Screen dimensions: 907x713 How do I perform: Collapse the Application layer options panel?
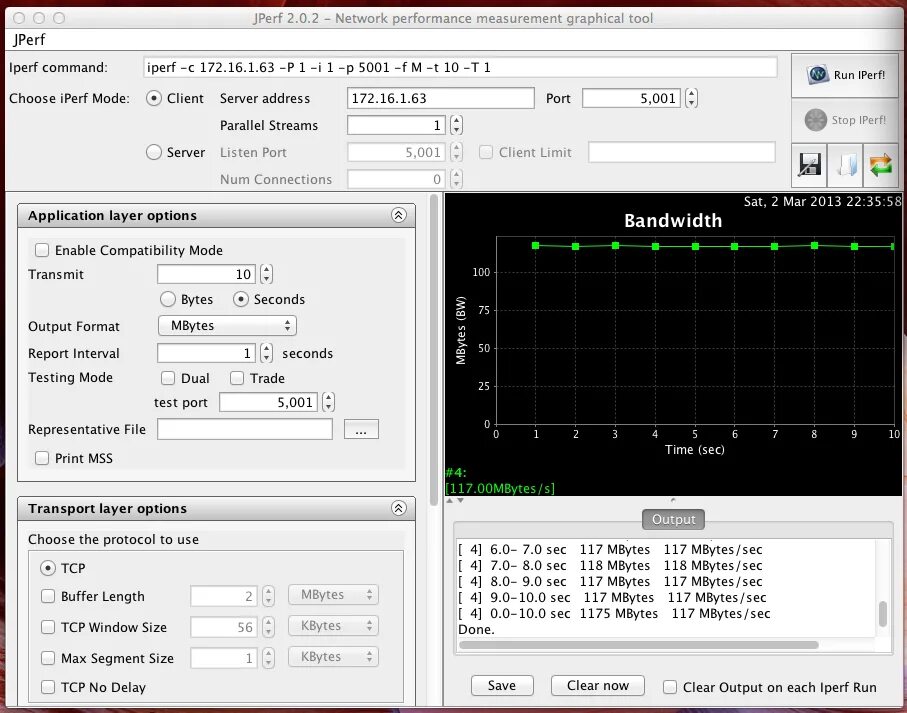point(399,215)
